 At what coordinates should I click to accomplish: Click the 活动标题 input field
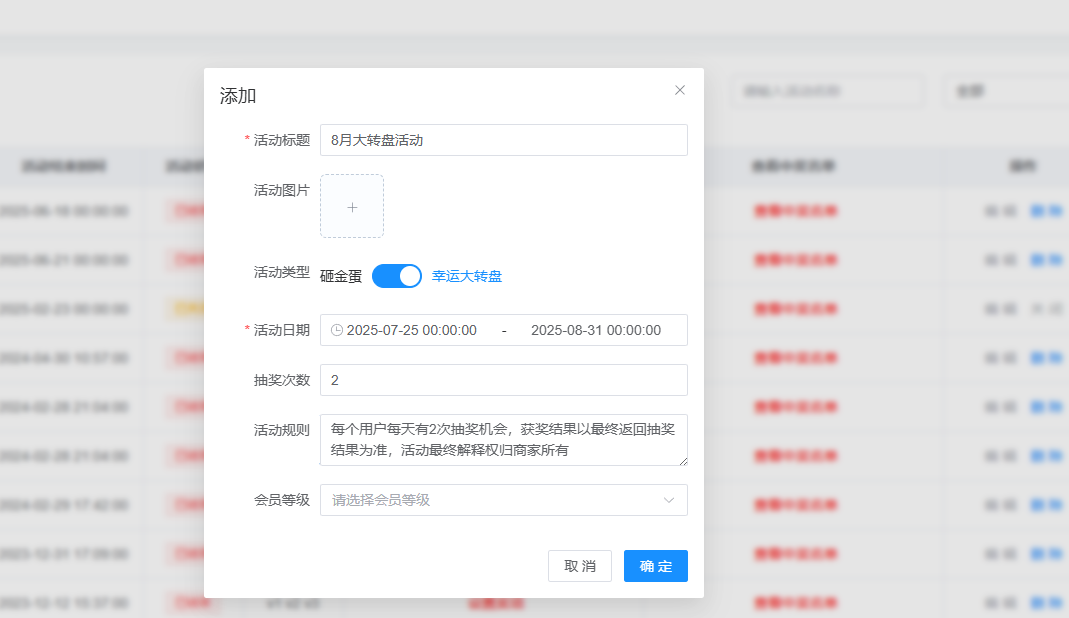(504, 140)
